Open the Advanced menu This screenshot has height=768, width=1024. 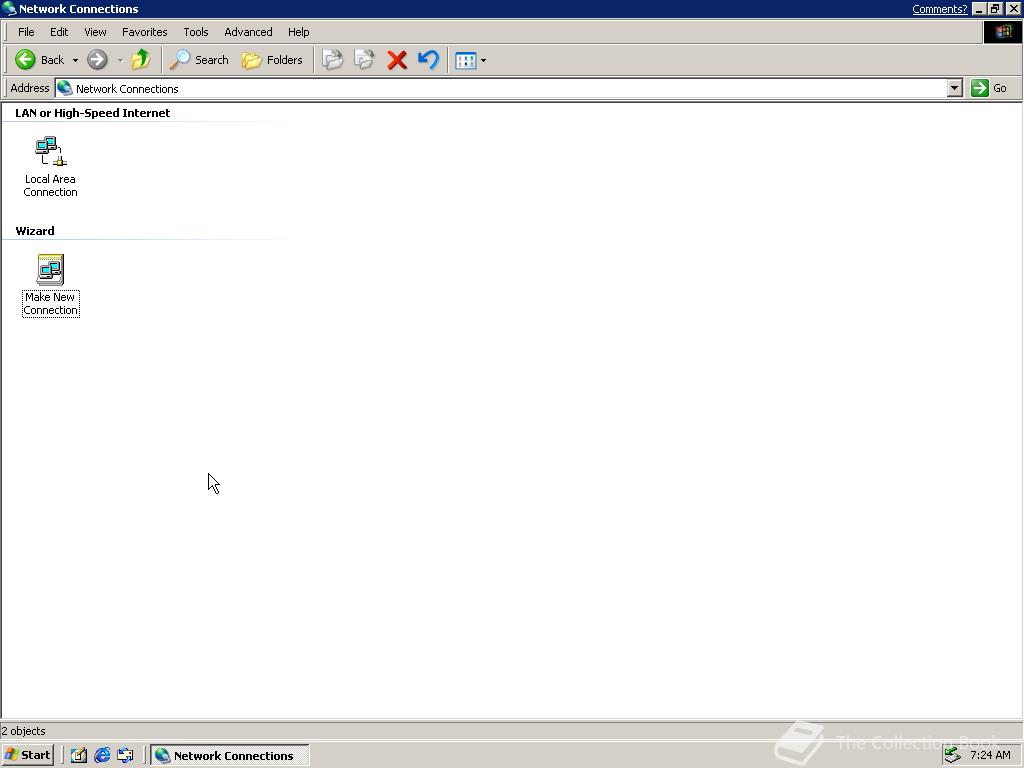click(x=248, y=32)
